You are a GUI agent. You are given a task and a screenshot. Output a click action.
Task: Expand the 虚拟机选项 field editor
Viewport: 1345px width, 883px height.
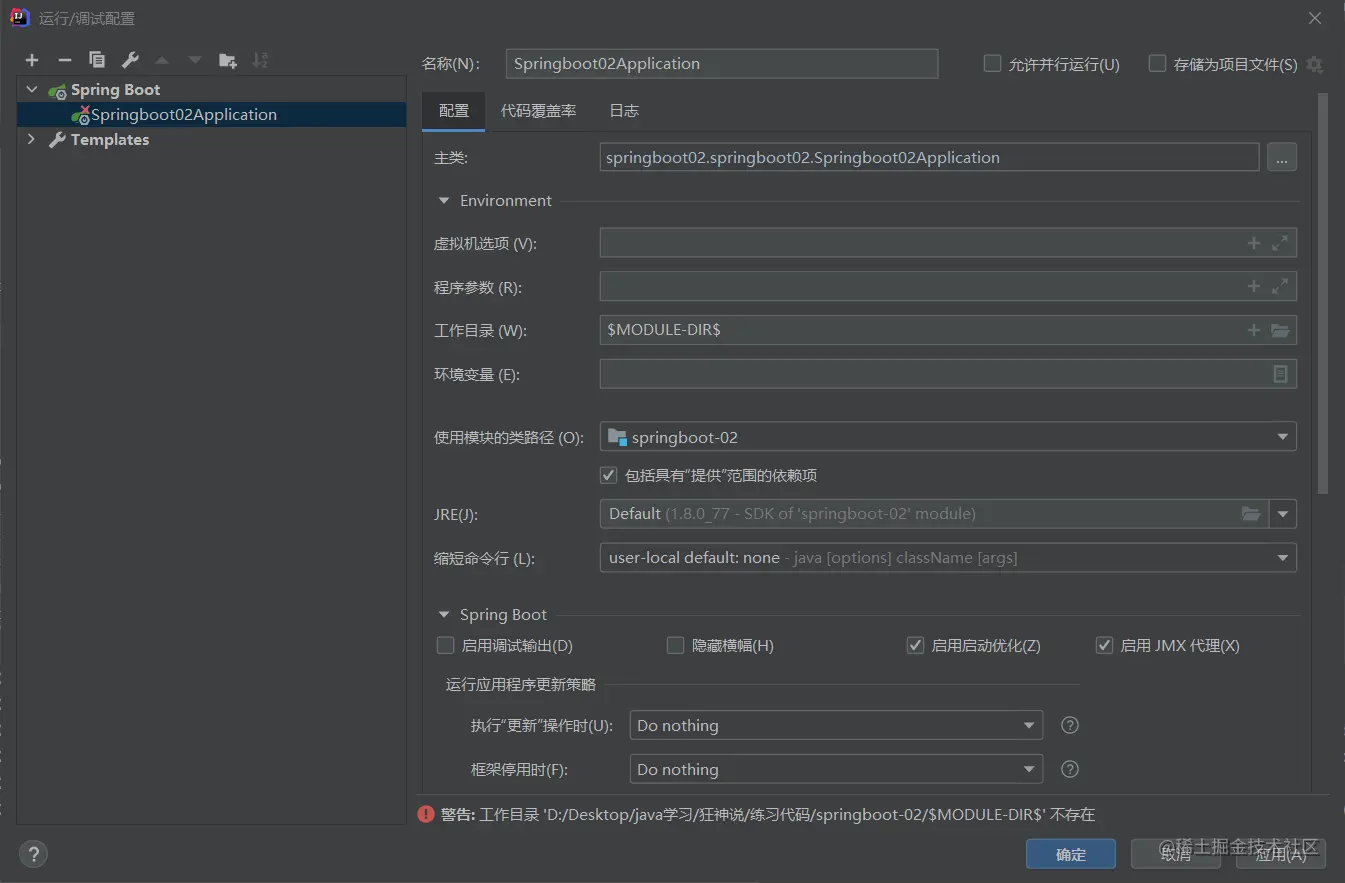[1280, 243]
